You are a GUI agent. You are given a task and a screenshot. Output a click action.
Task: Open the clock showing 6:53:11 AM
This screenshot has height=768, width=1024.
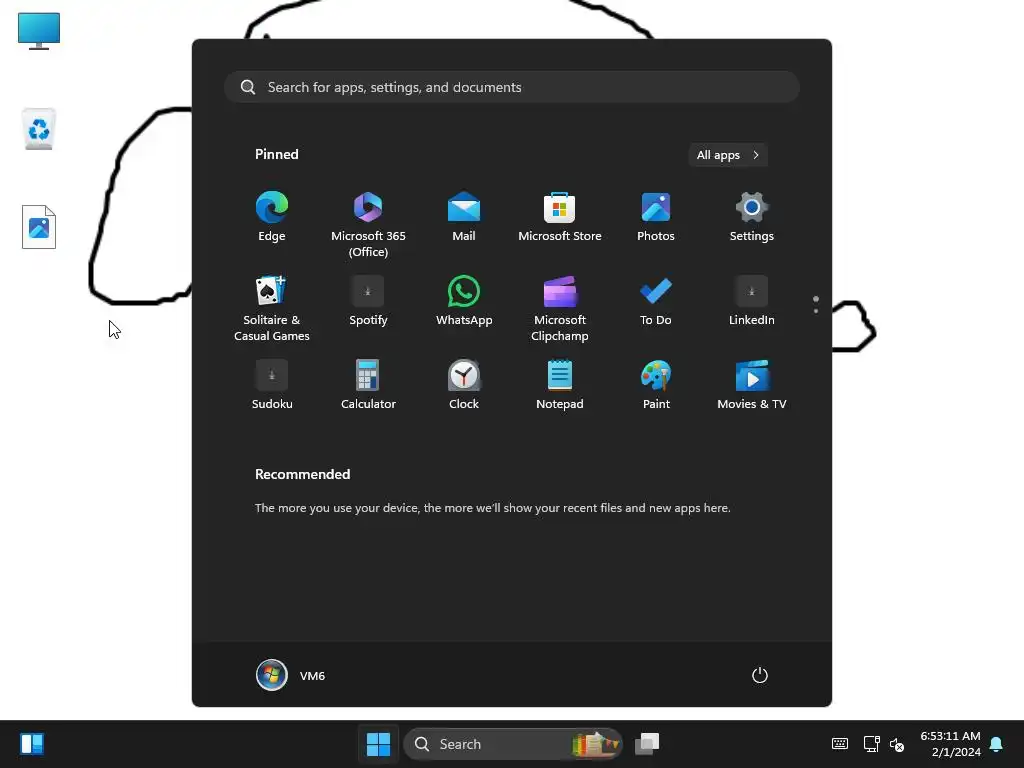950,744
